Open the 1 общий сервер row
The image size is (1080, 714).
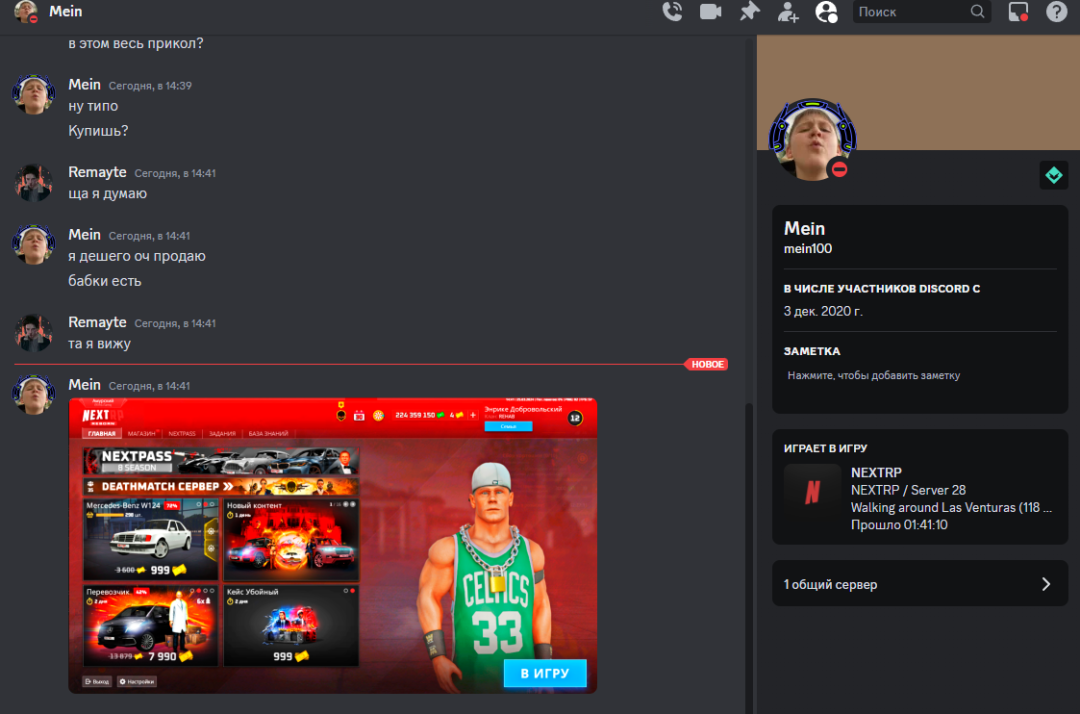[920, 584]
